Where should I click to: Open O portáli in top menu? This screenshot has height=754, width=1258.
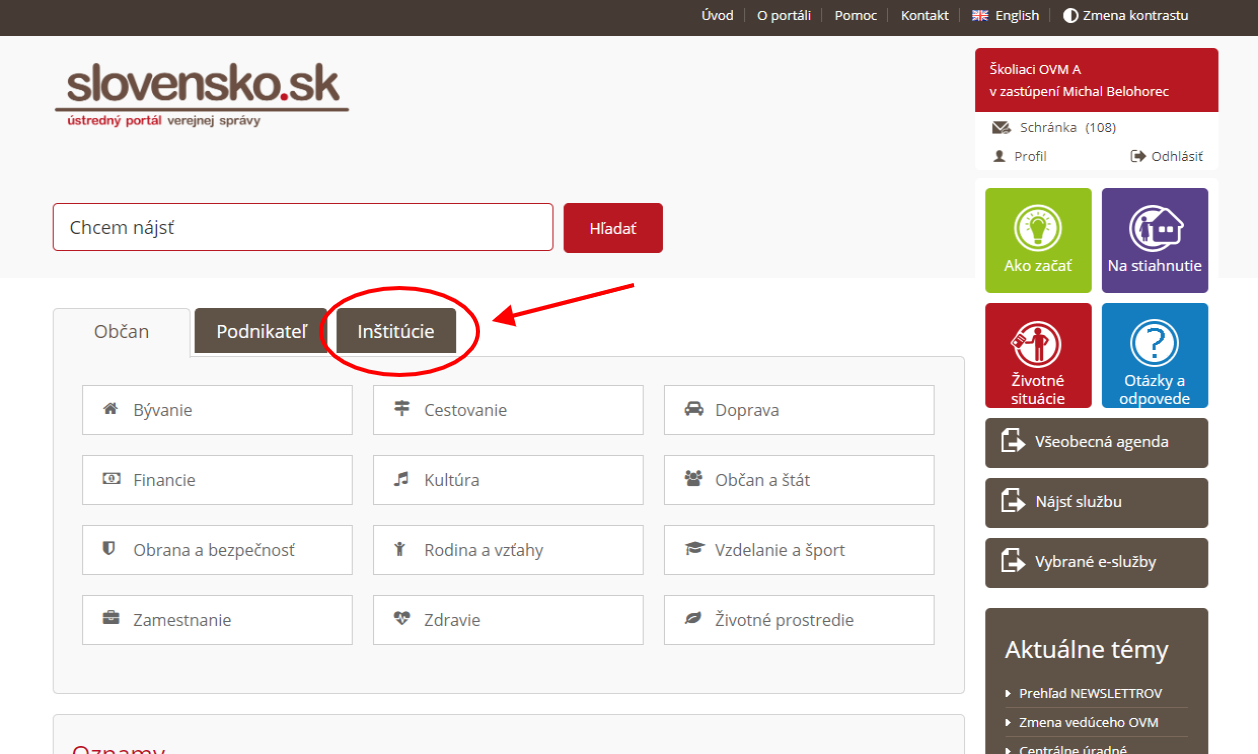coord(784,15)
